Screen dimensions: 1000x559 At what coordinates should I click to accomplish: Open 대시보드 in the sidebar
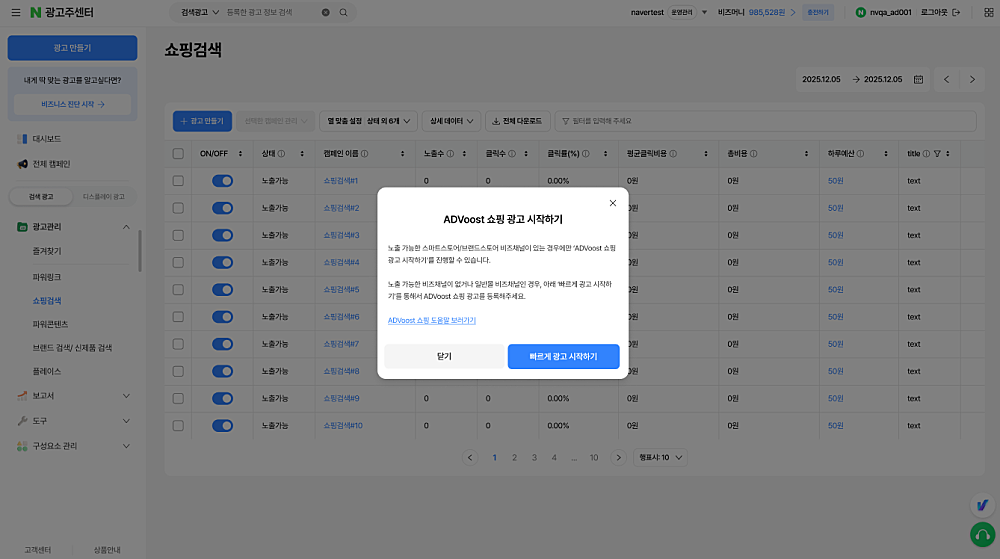[x=47, y=138]
